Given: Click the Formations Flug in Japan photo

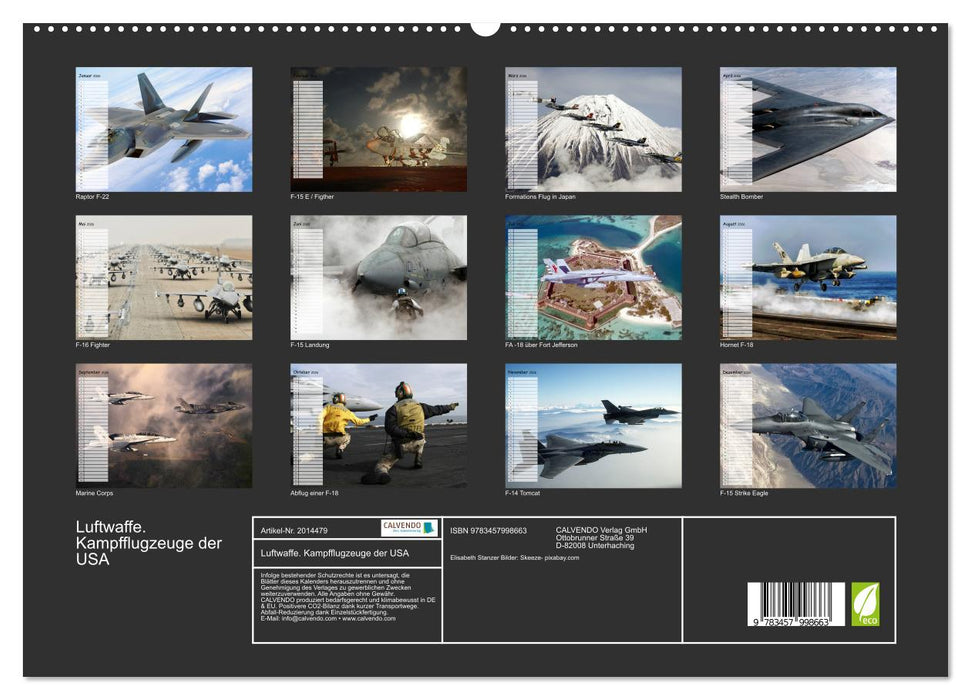Looking at the screenshot, I should [595, 128].
